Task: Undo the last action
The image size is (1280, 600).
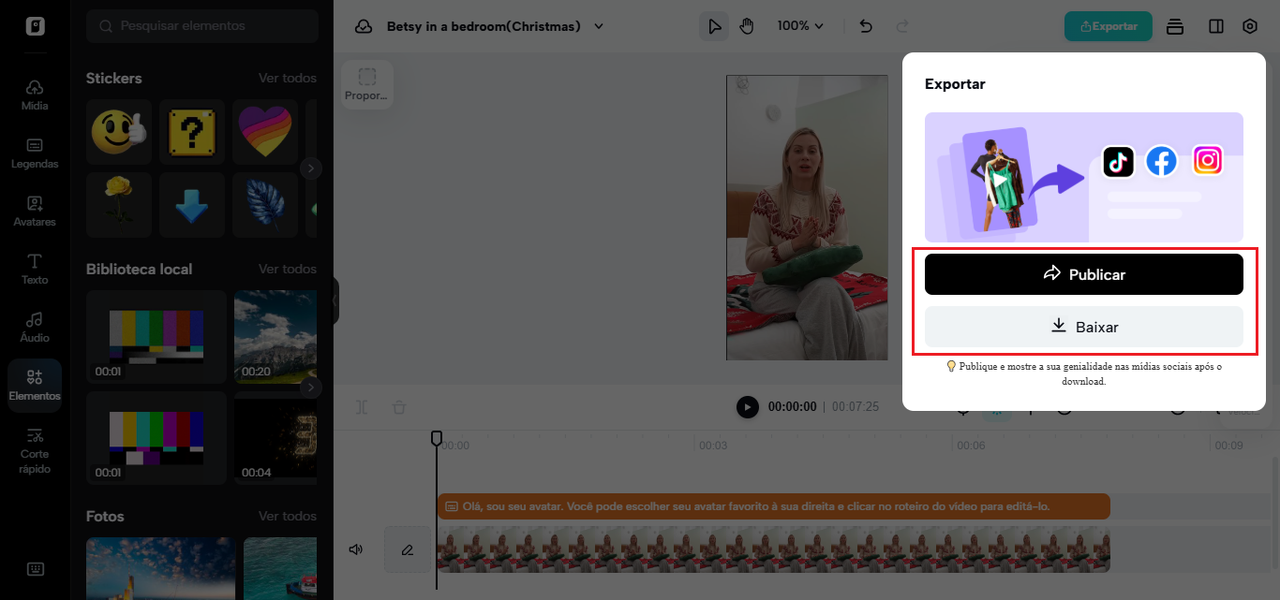Action: [x=866, y=26]
